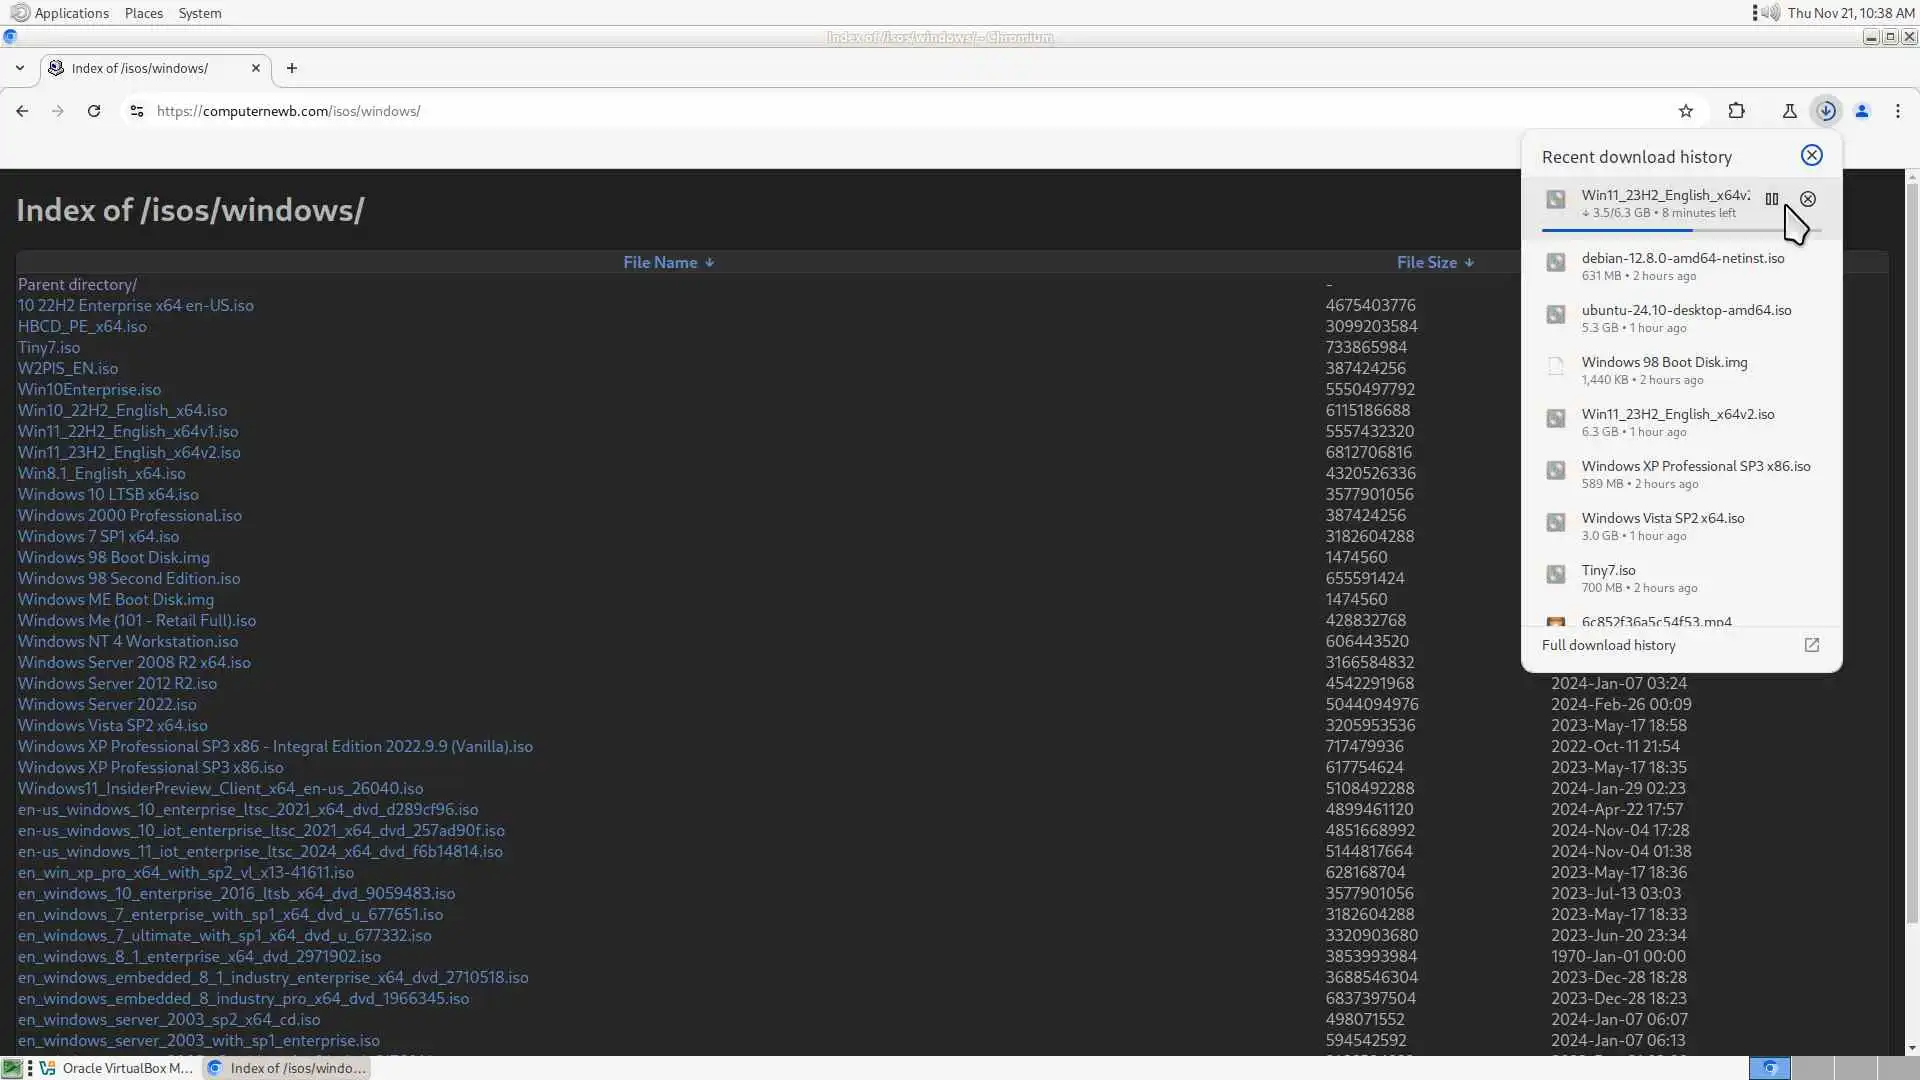Reload the current page
1920x1080 pixels.
94,111
